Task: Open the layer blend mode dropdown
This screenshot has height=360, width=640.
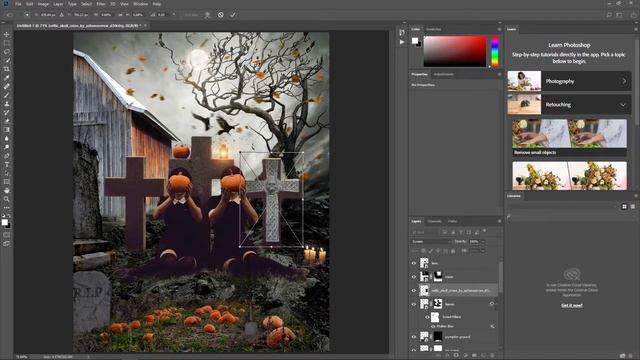Action: click(431, 242)
